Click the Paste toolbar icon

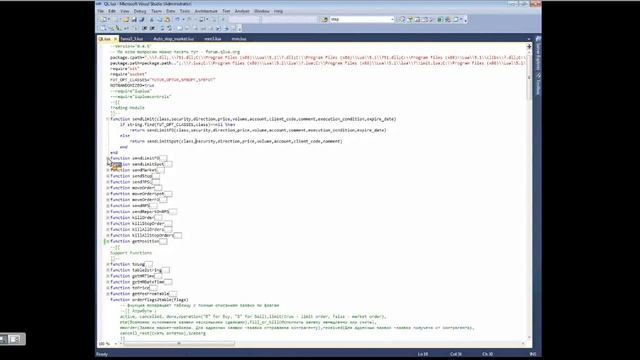(167, 20)
